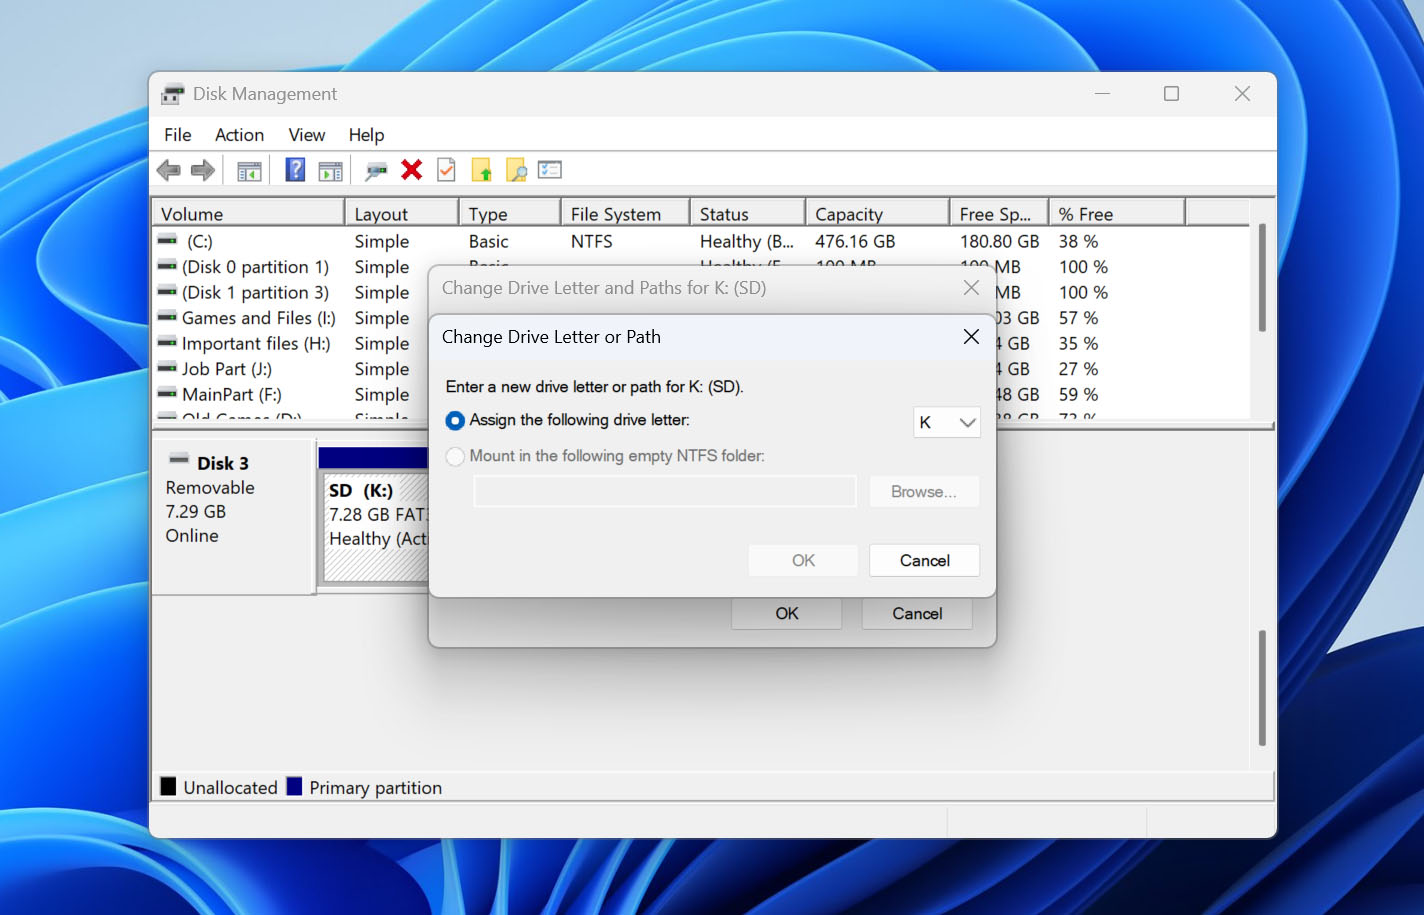The width and height of the screenshot is (1424, 915).
Task: Click the Disk Management title bar icon
Action: (x=173, y=94)
